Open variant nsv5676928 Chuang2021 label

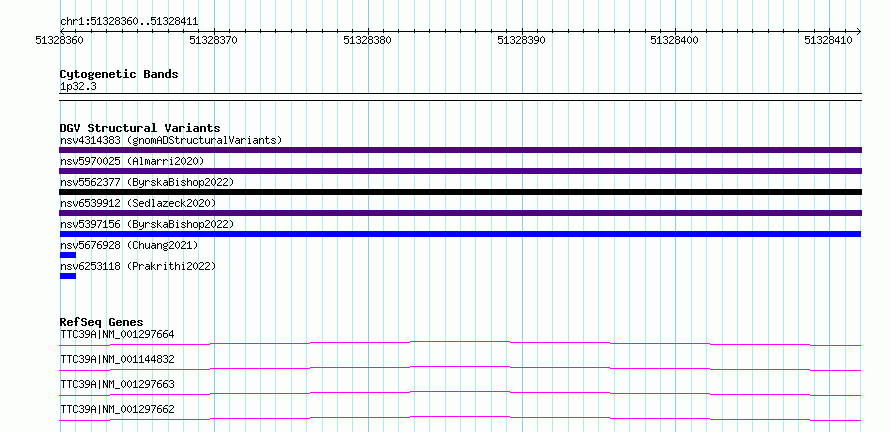point(129,245)
